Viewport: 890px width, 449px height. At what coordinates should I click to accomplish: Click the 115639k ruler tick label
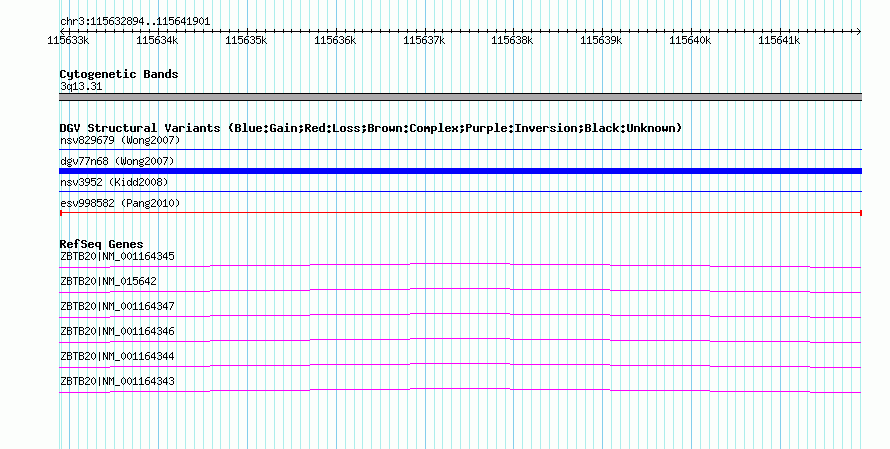(x=601, y=40)
